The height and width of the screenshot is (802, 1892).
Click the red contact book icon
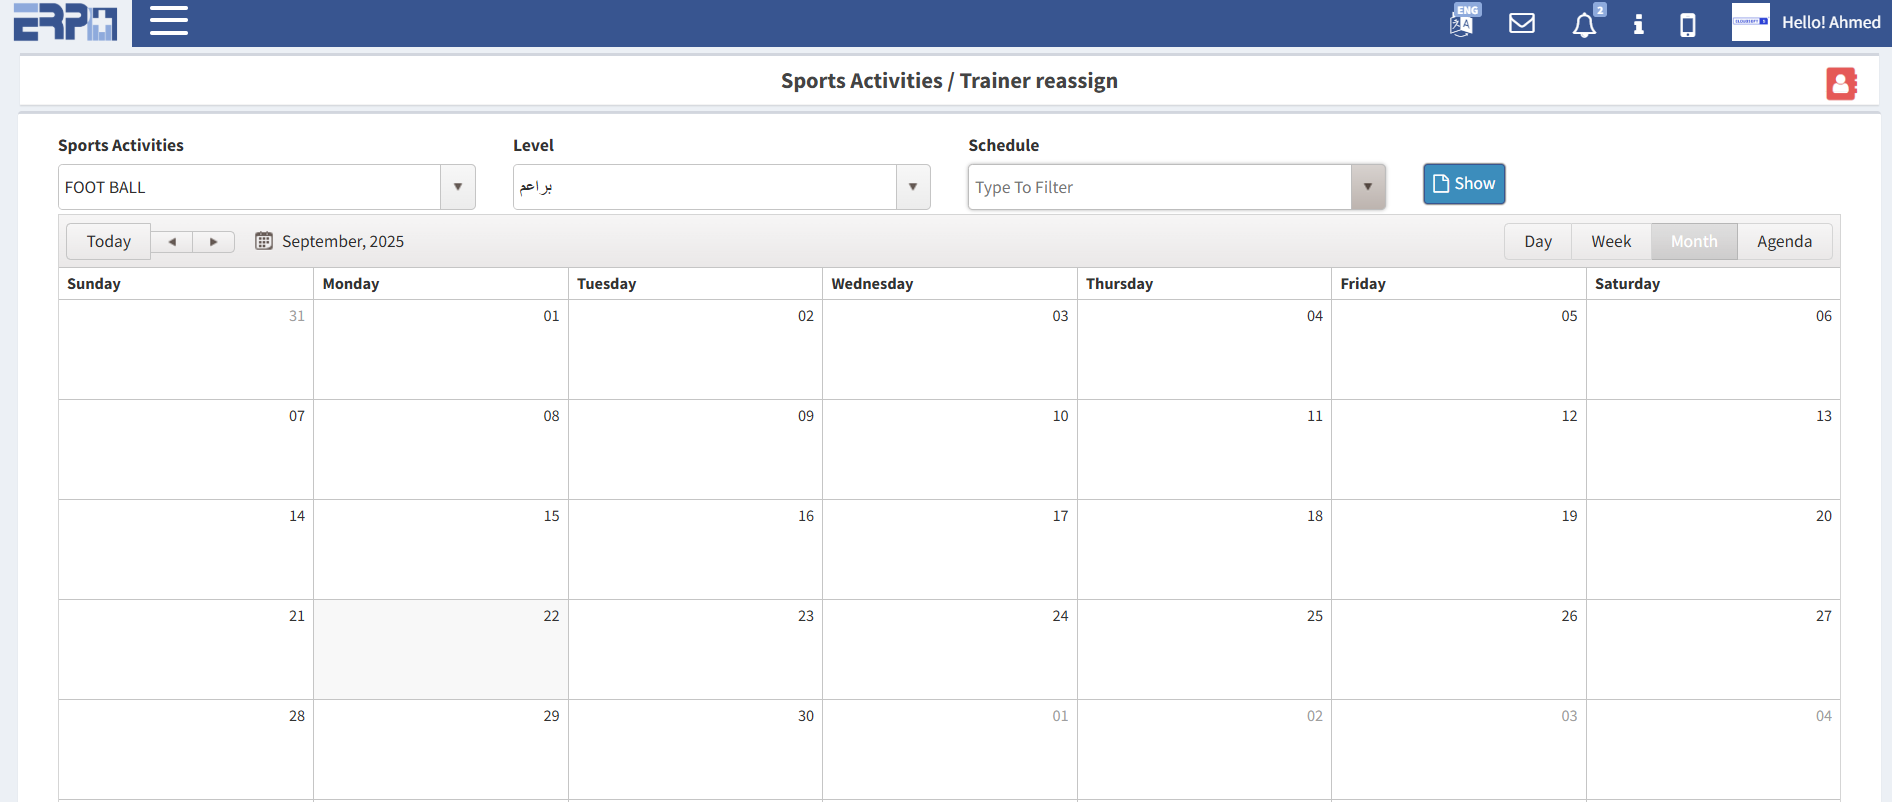click(1841, 83)
